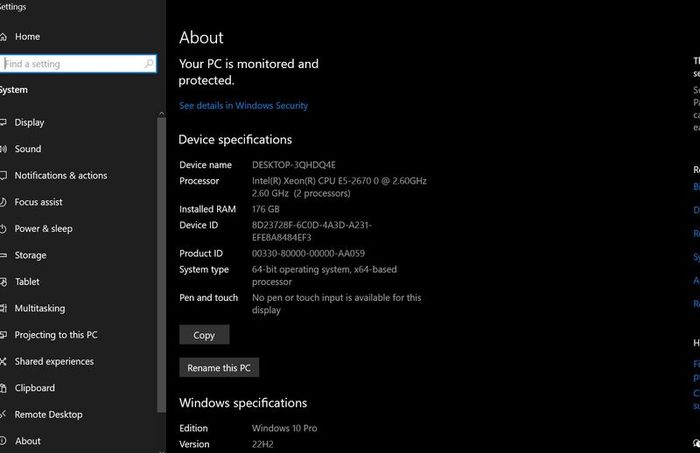Click the Storage drive icon
Viewport: 700px width, 453px height.
coord(3,255)
